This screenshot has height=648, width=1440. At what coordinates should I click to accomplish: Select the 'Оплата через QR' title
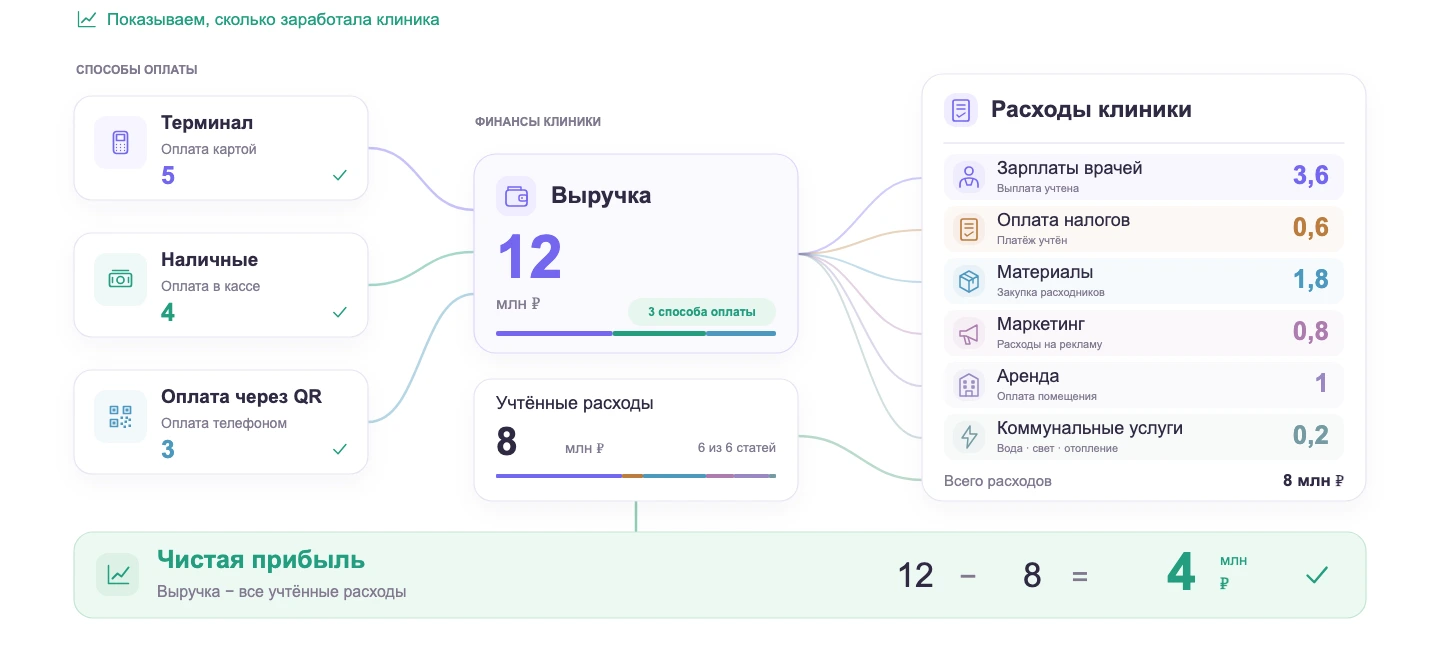[241, 397]
